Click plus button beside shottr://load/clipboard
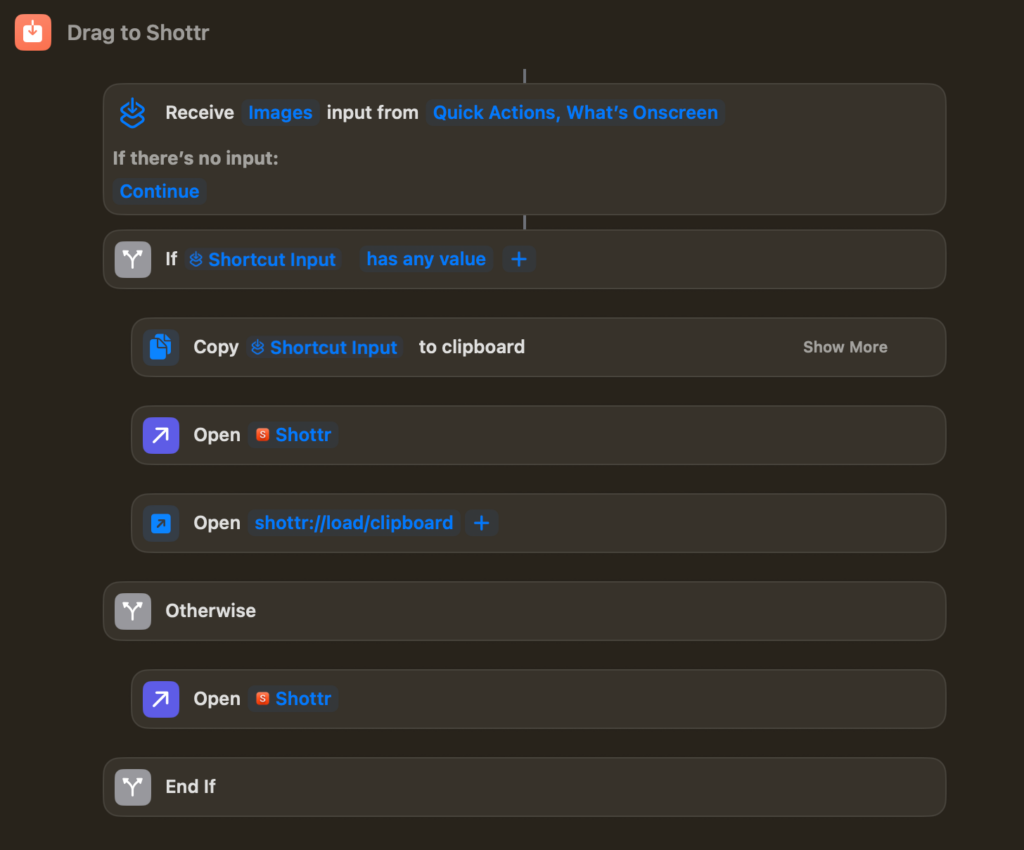The width and height of the screenshot is (1024, 850). pyautogui.click(x=481, y=523)
